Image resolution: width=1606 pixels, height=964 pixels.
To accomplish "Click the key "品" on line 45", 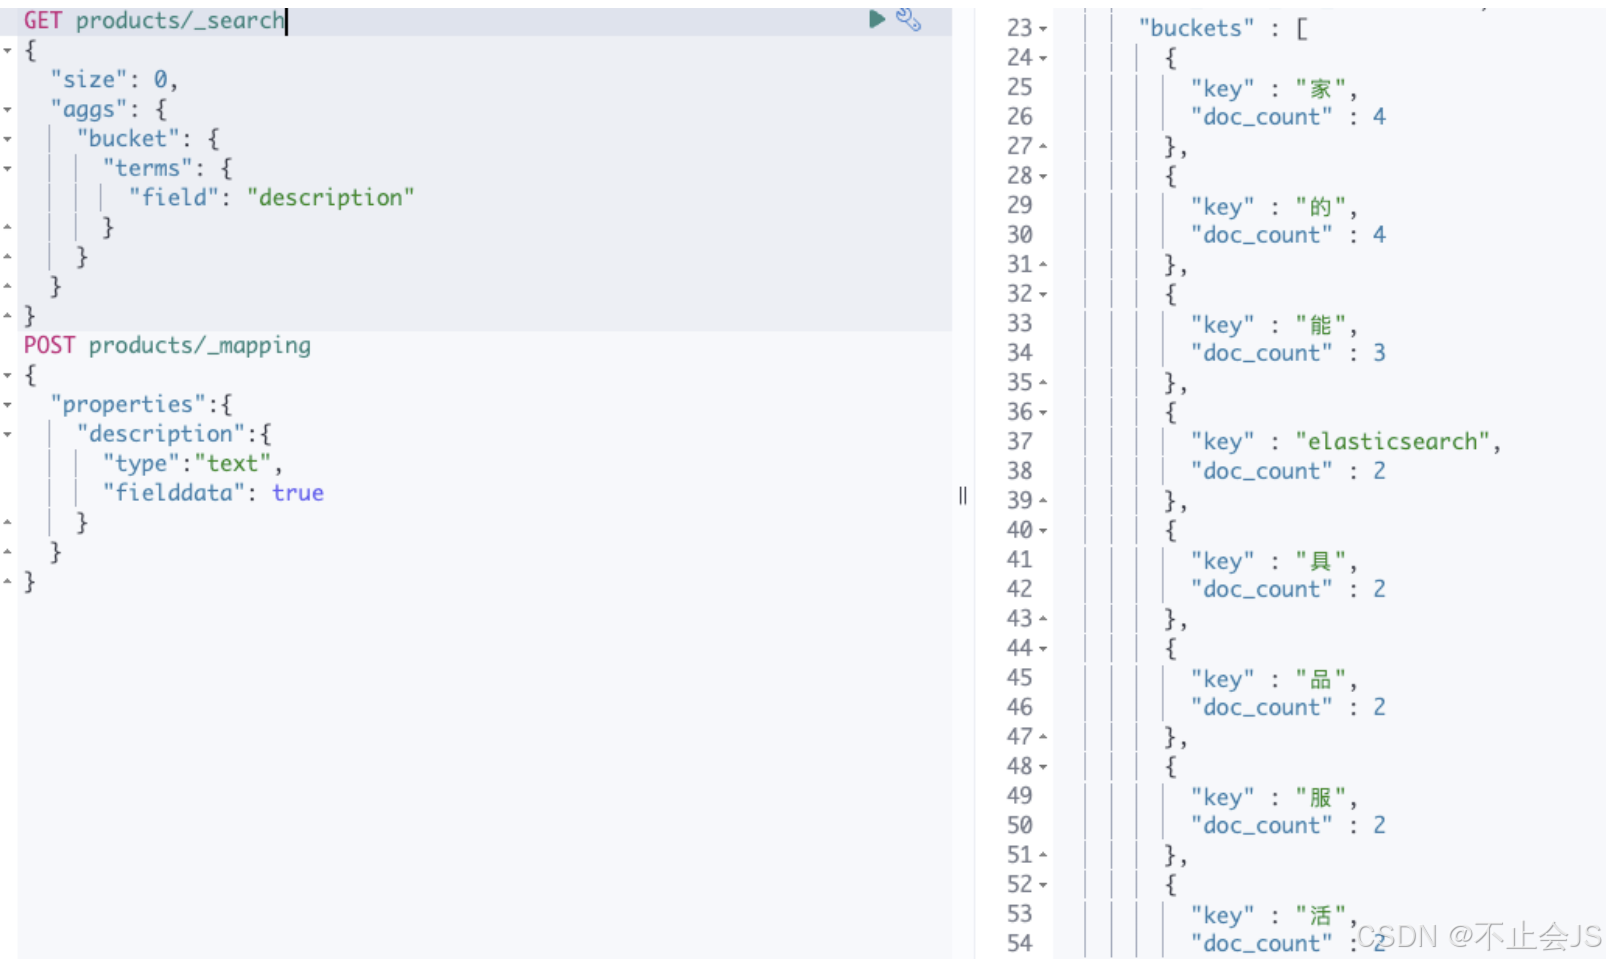I will (x=1320, y=678).
